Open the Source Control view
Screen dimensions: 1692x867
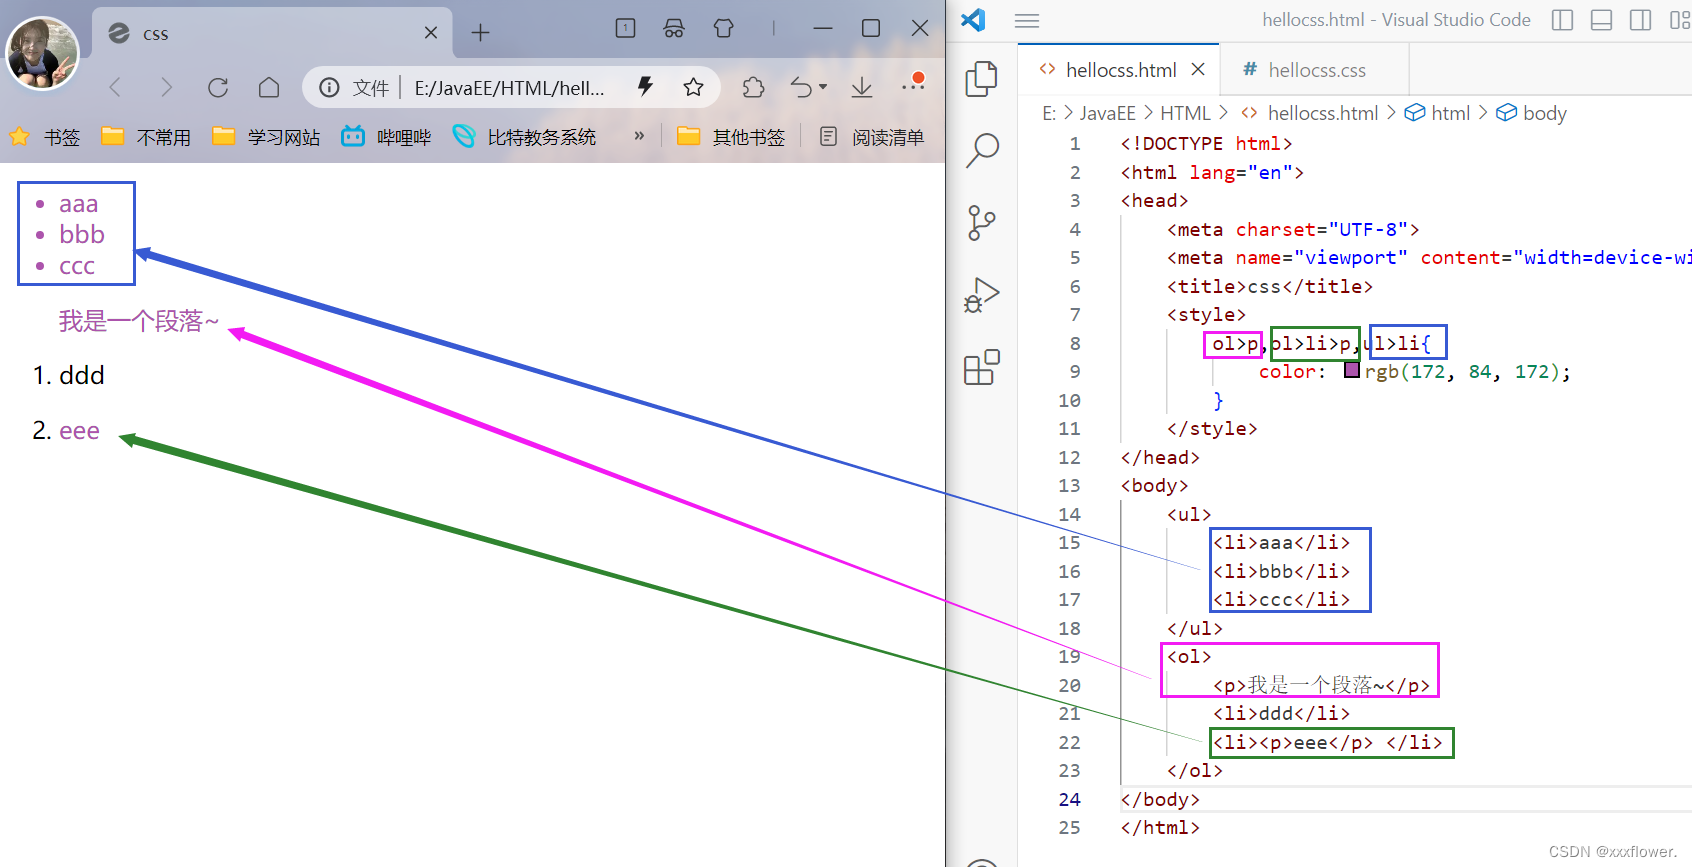coord(981,223)
